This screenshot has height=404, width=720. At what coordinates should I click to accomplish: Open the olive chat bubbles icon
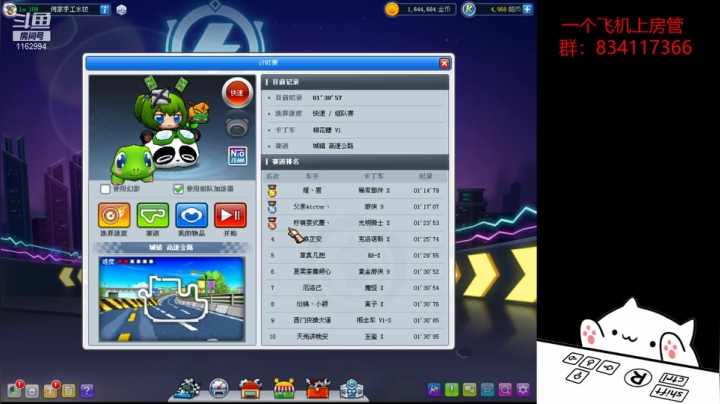(x=469, y=390)
